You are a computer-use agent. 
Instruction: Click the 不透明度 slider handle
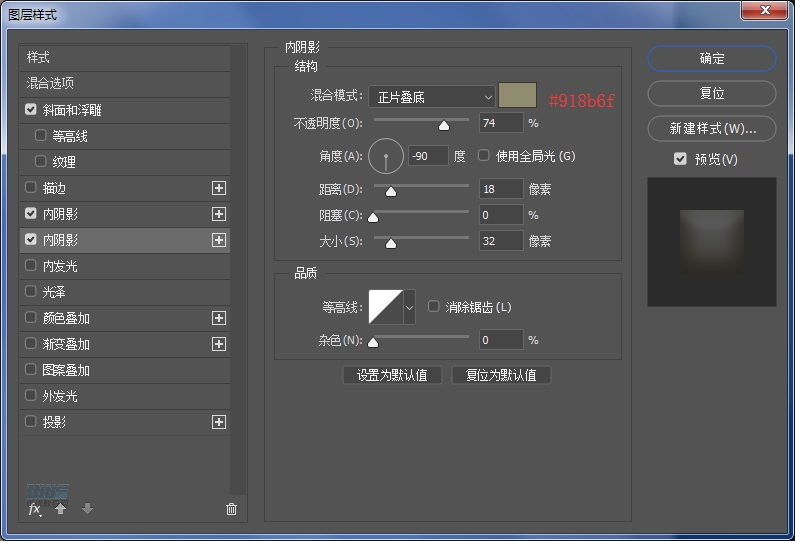[444, 125]
